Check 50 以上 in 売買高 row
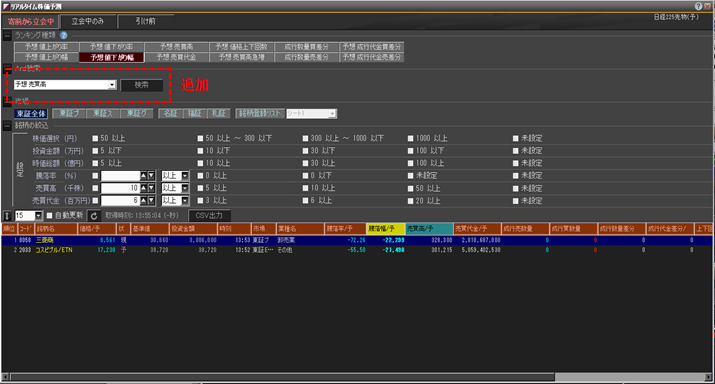The image size is (715, 384). click(410, 188)
